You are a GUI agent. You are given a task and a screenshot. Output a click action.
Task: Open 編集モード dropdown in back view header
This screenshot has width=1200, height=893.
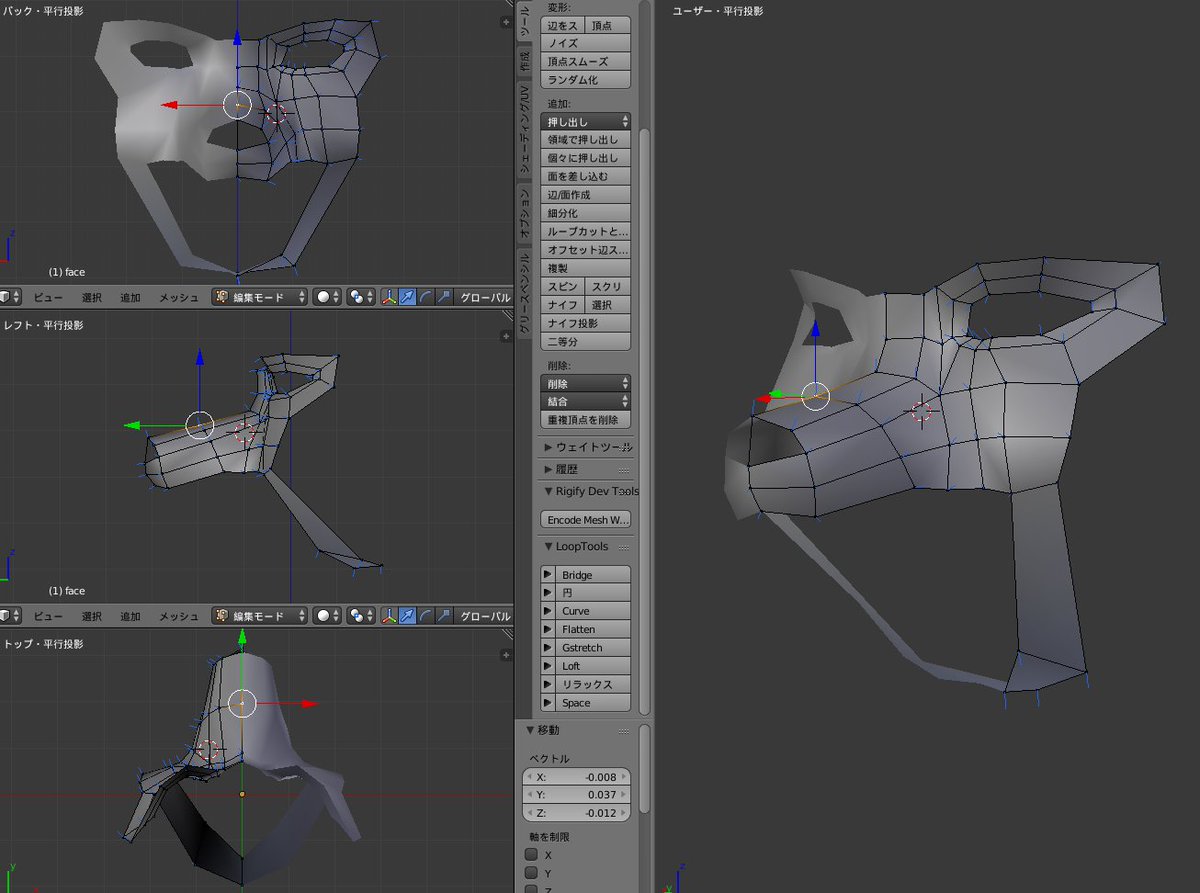pos(260,297)
